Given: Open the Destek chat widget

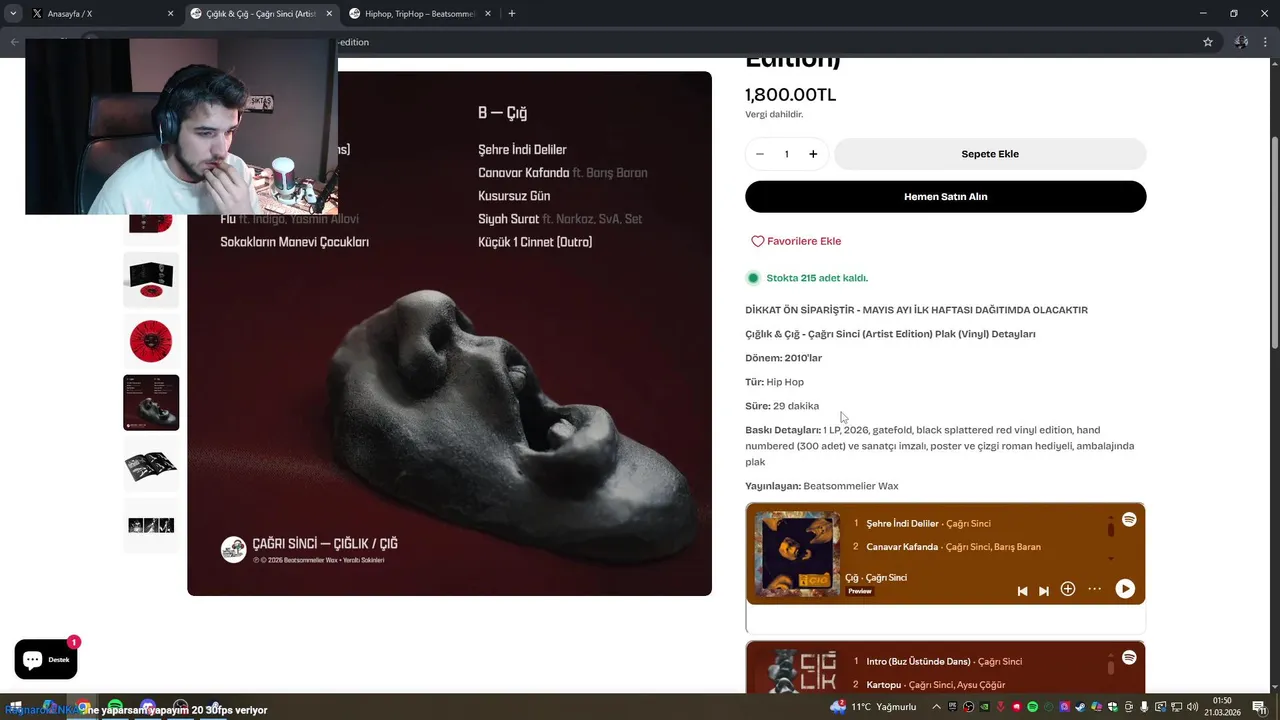Looking at the screenshot, I should point(46,659).
